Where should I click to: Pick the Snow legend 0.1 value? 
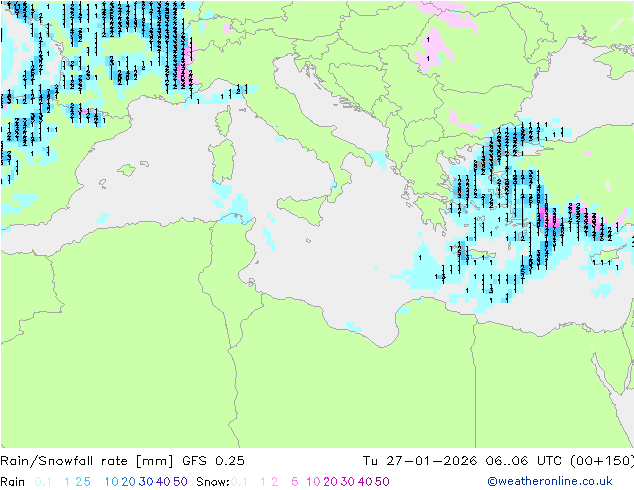click(239, 482)
